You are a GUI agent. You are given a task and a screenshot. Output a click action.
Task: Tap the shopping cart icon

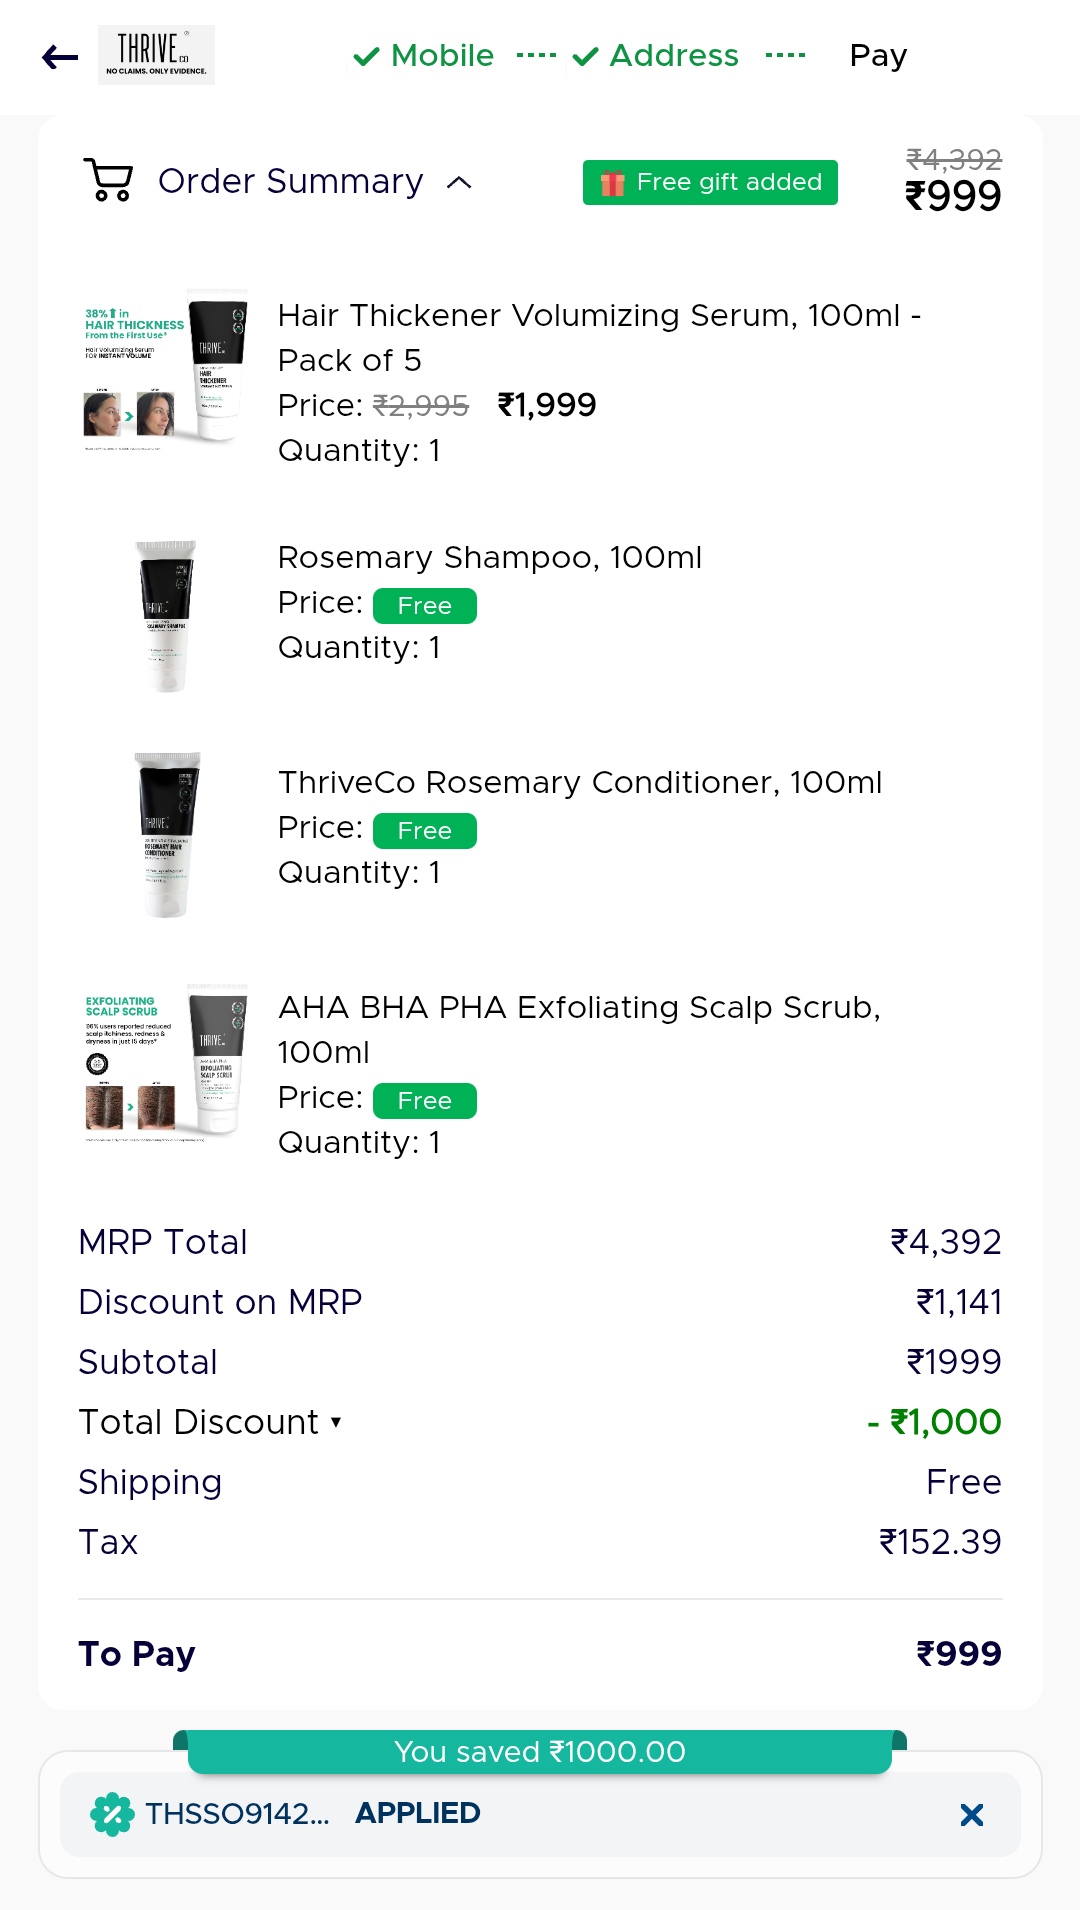point(108,180)
